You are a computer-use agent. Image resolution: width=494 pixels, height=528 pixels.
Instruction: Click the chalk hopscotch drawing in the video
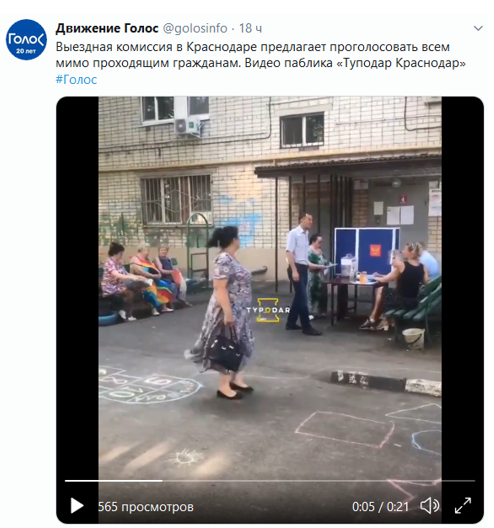click(x=151, y=386)
